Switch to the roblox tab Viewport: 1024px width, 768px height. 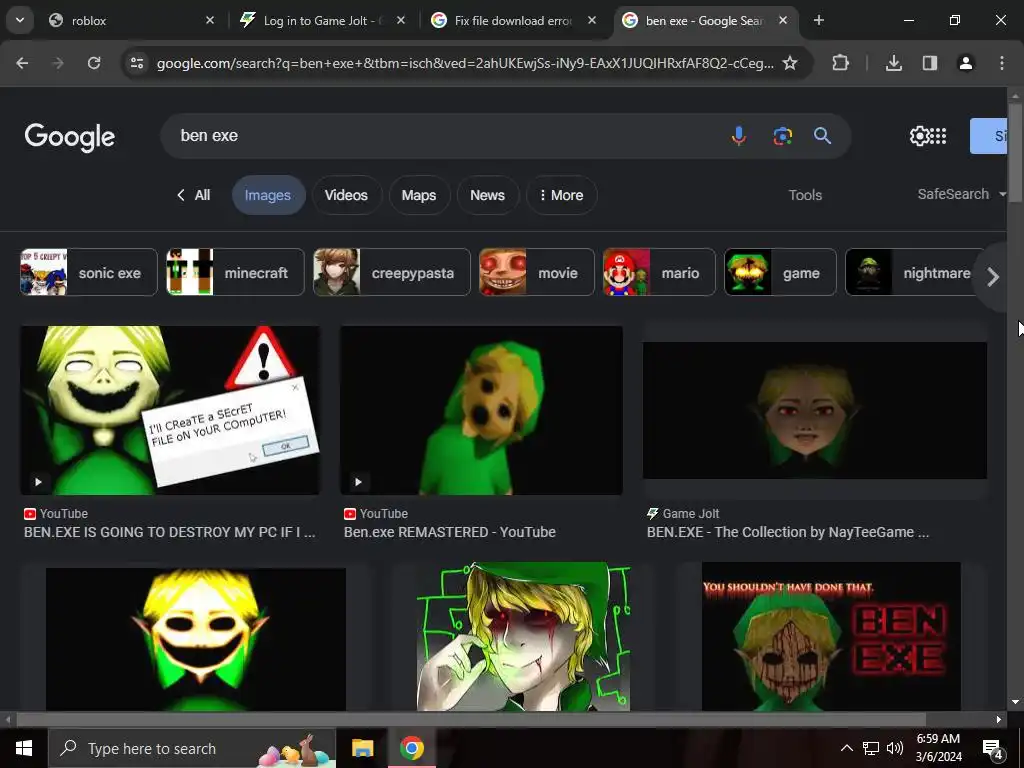122,20
